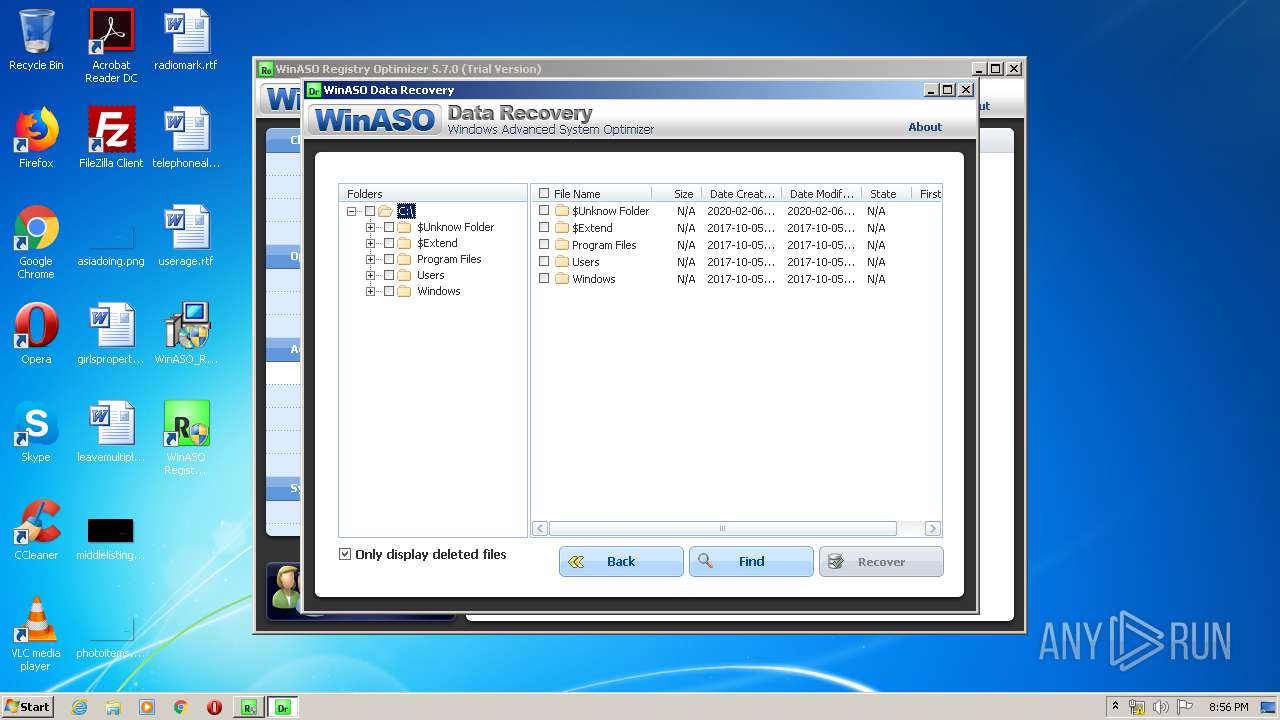The image size is (1280, 720).
Task: Open Internet Explorer in taskbar
Action: click(79, 707)
